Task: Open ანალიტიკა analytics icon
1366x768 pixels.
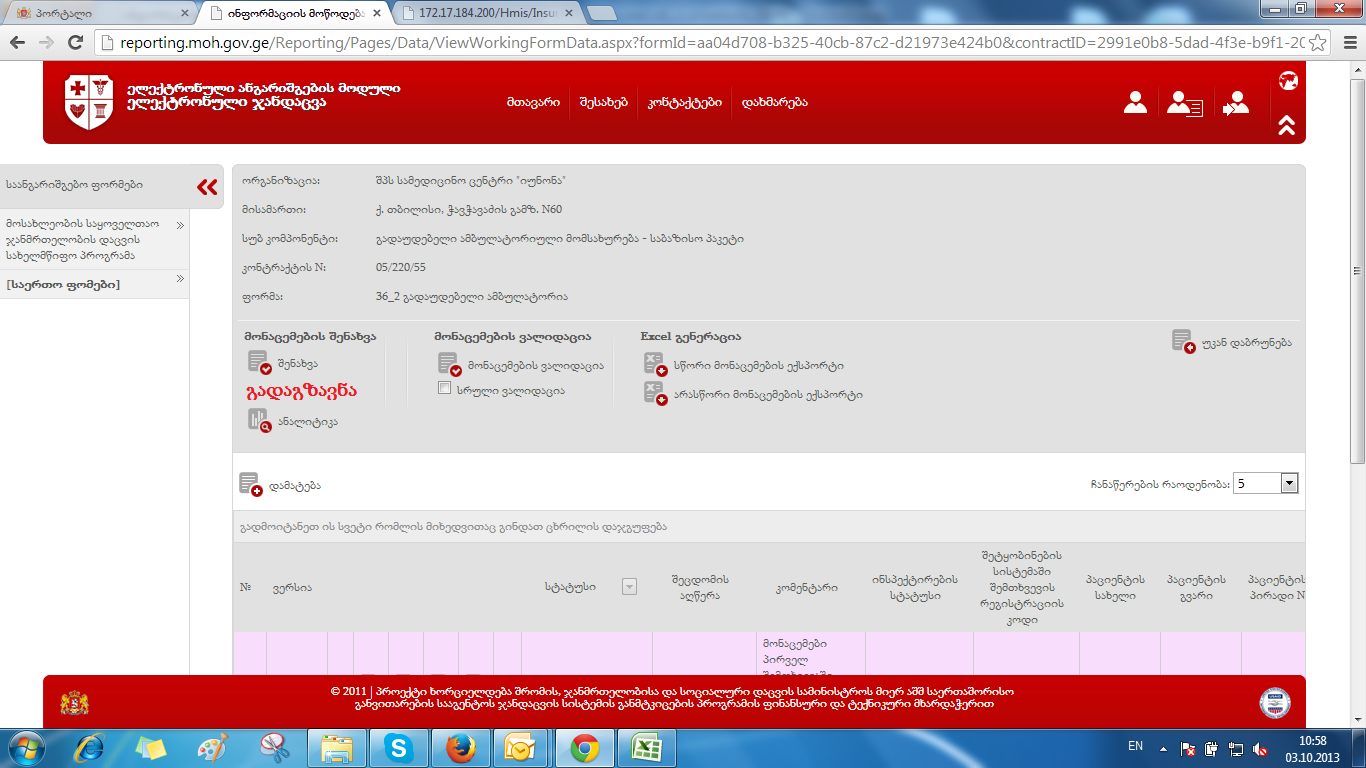Action: coord(258,421)
